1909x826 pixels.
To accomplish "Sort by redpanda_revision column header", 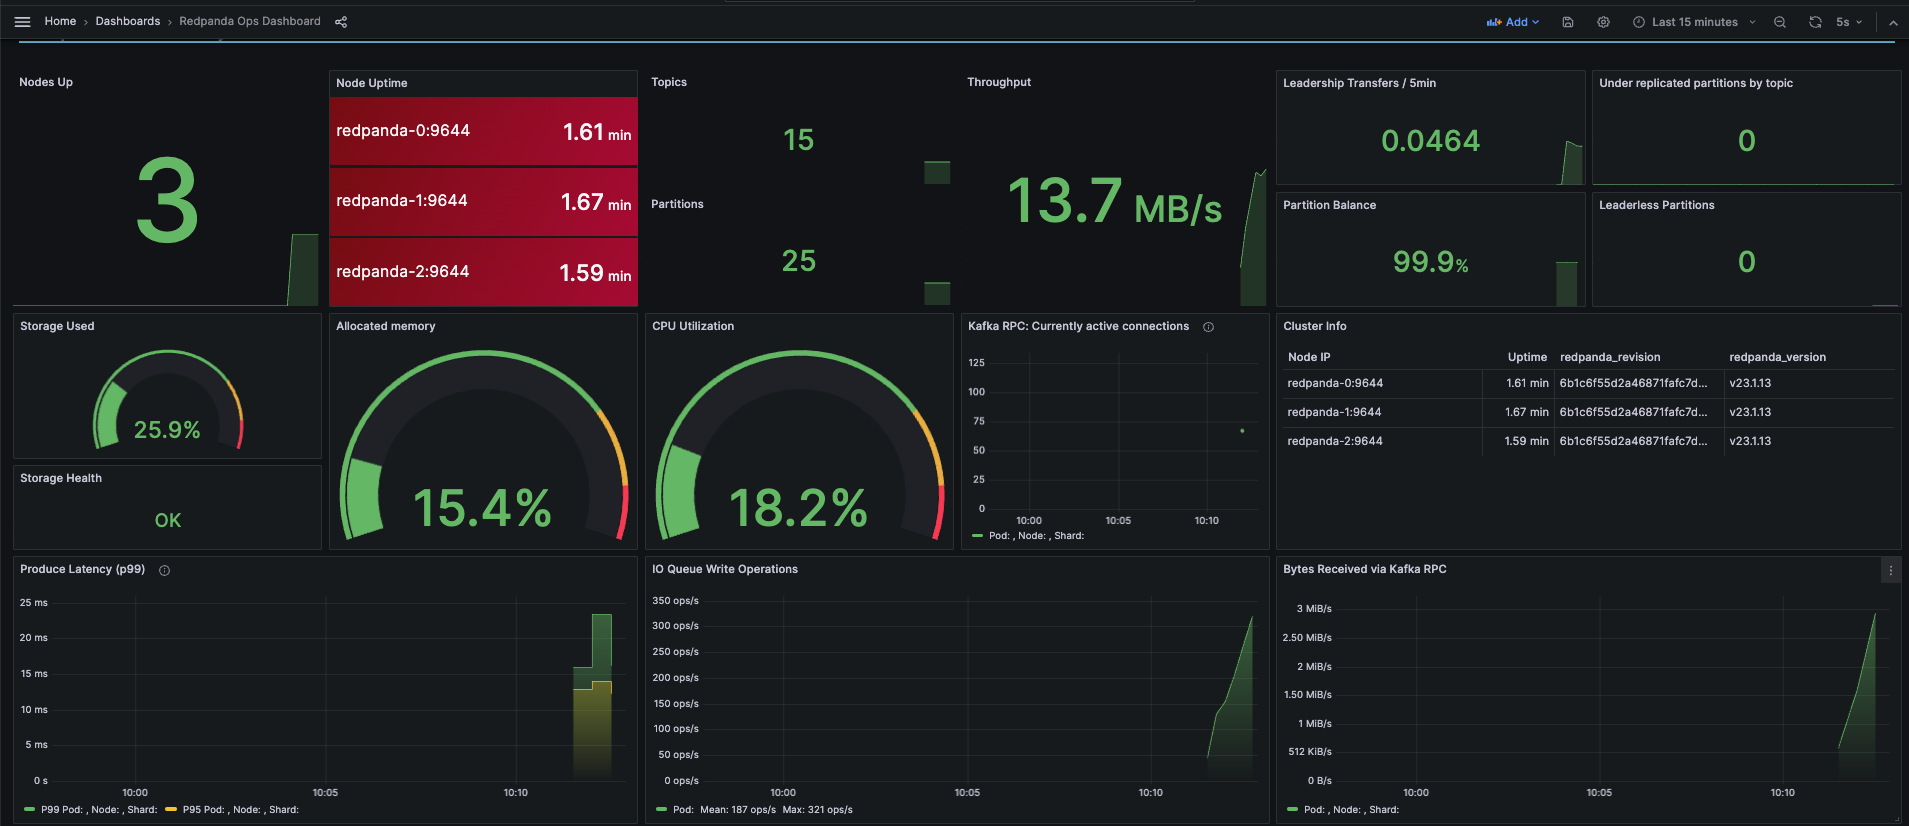I will pyautogui.click(x=1610, y=357).
